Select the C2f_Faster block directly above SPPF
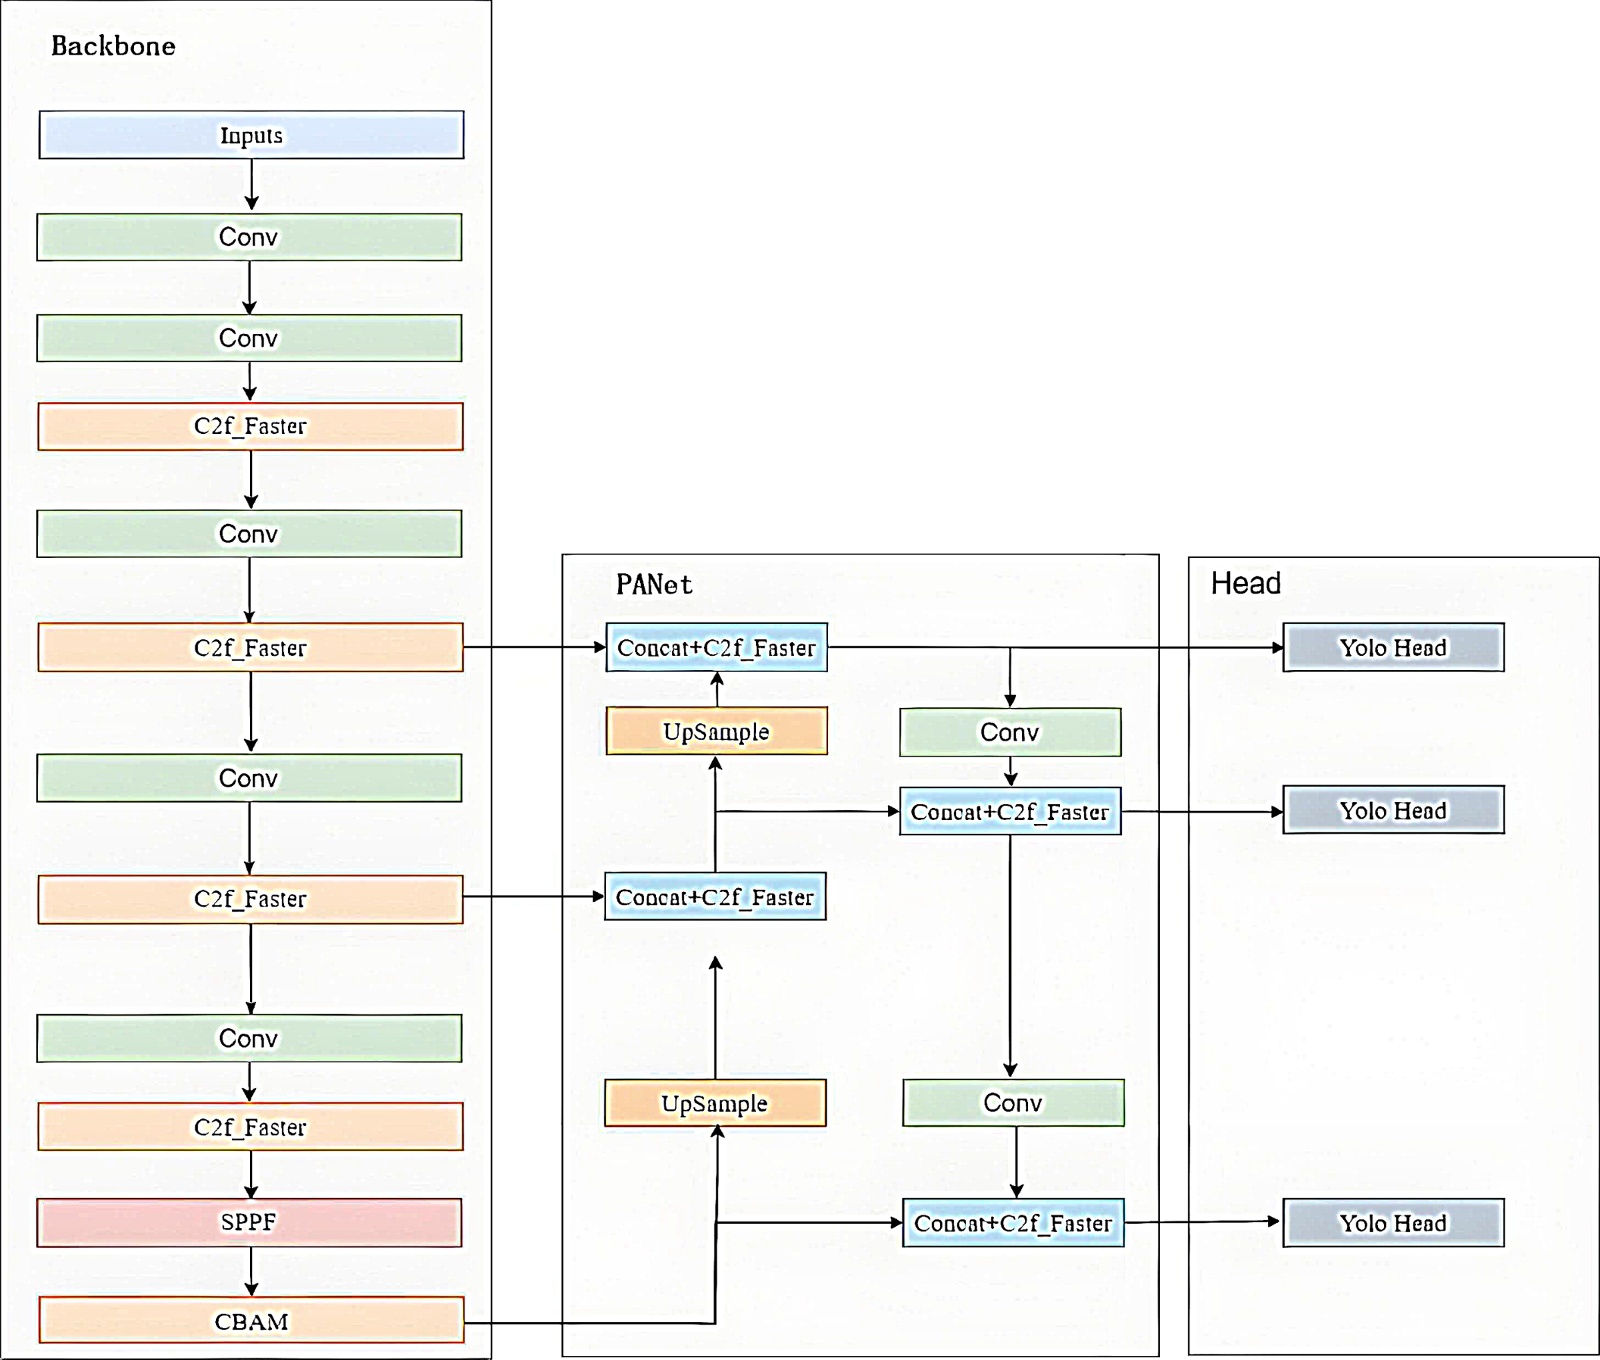Viewport: 1600px width, 1360px height. pyautogui.click(x=250, y=1127)
